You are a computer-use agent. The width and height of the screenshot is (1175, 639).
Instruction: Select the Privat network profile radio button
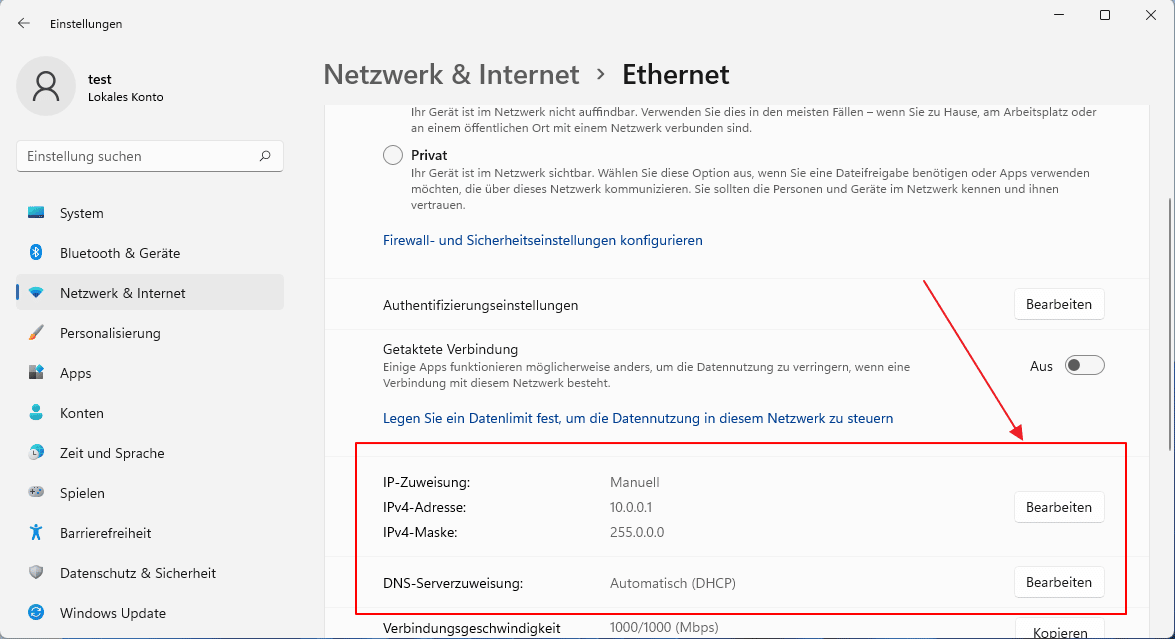pos(394,156)
